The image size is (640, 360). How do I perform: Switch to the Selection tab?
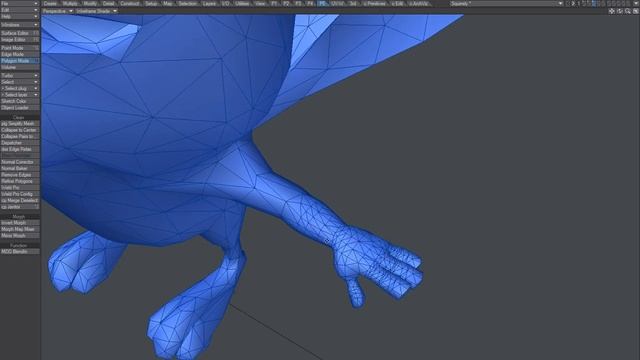188,3
